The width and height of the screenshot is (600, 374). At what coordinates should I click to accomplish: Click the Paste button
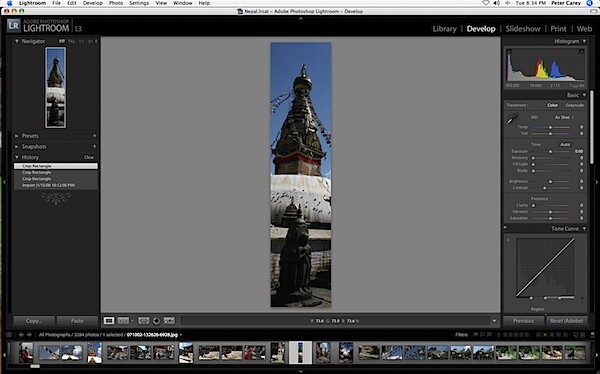77,321
